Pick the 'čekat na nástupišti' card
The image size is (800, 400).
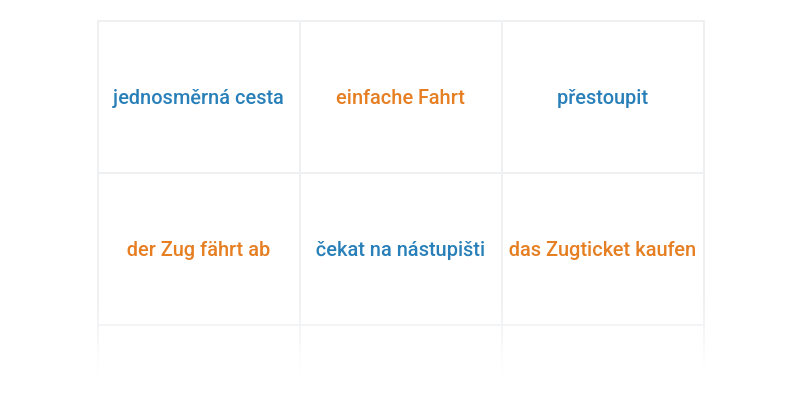pos(401,249)
